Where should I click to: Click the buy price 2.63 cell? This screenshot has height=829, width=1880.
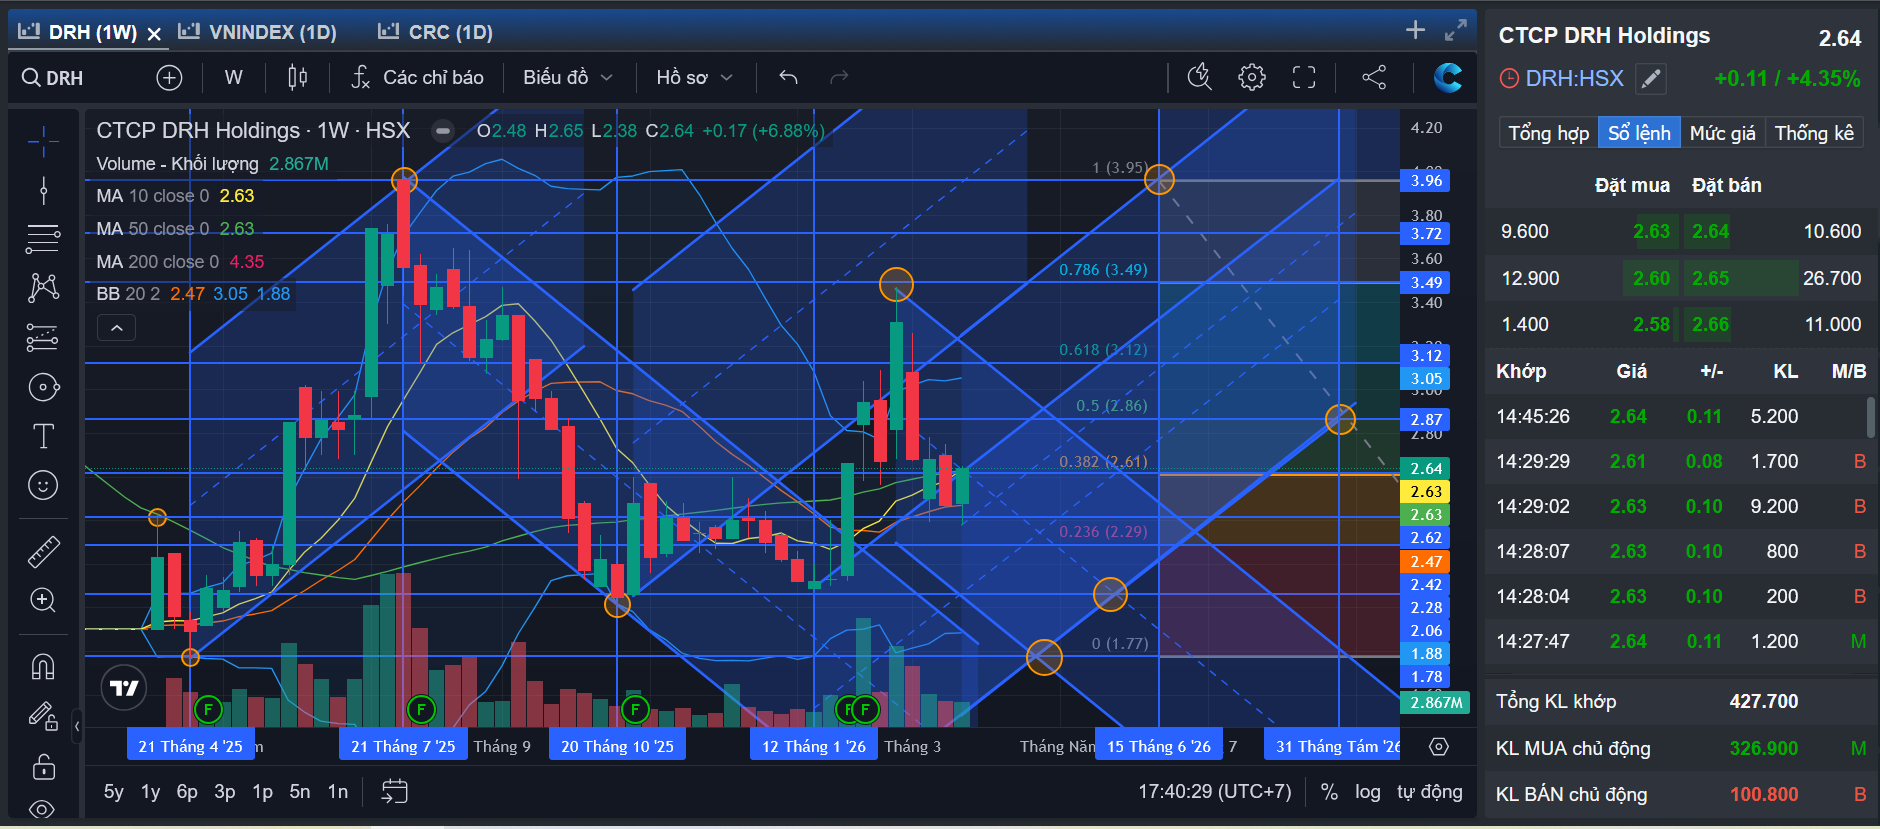(1651, 231)
